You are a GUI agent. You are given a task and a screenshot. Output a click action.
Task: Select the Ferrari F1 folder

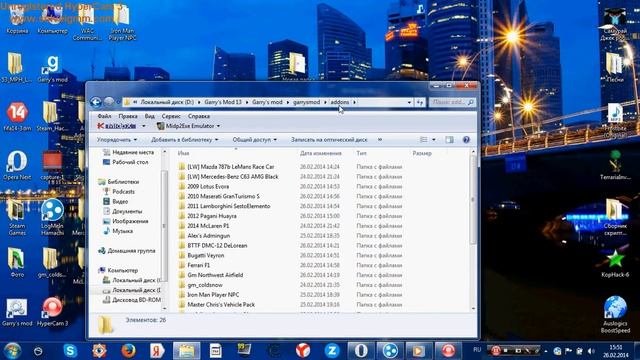[x=198, y=265]
